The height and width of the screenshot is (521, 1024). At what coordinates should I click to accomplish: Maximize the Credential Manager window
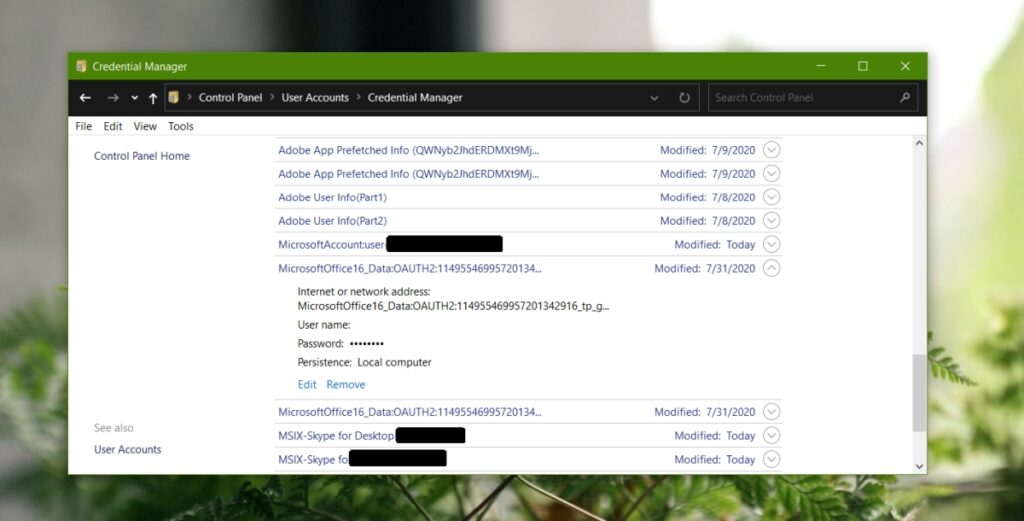coord(863,66)
